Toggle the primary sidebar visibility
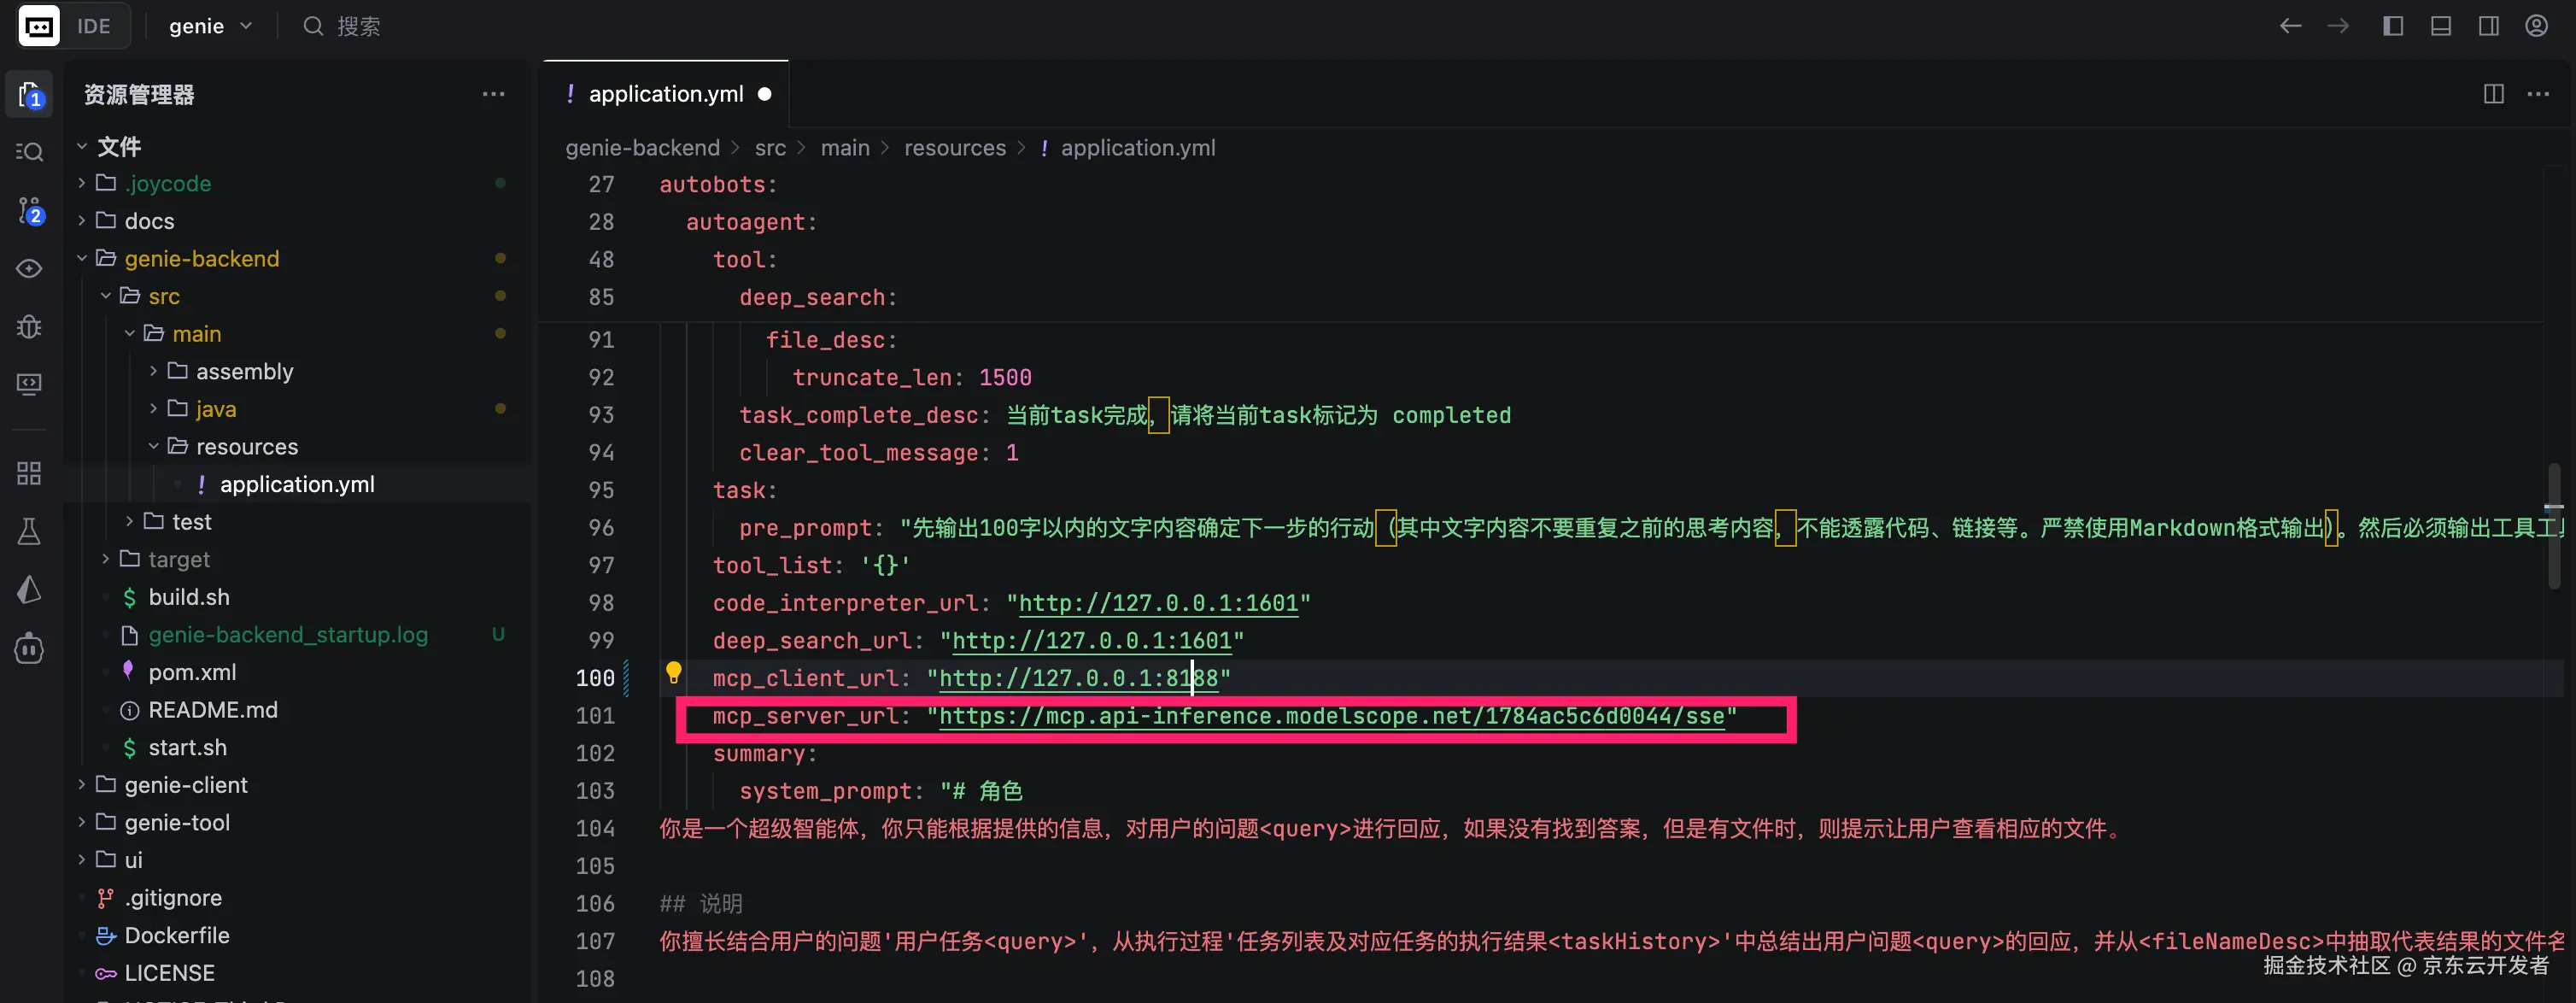 (x=2393, y=26)
